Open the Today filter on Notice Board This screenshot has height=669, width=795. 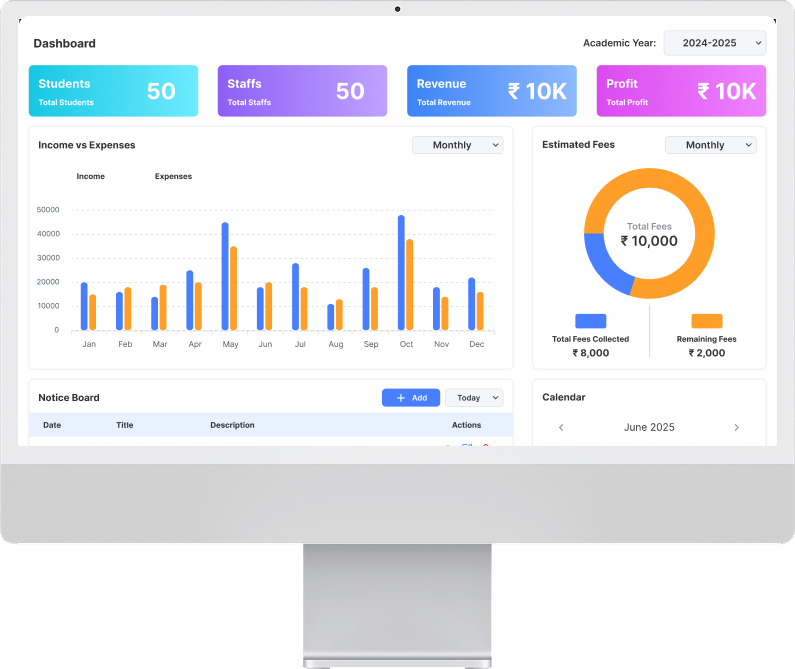tap(474, 398)
